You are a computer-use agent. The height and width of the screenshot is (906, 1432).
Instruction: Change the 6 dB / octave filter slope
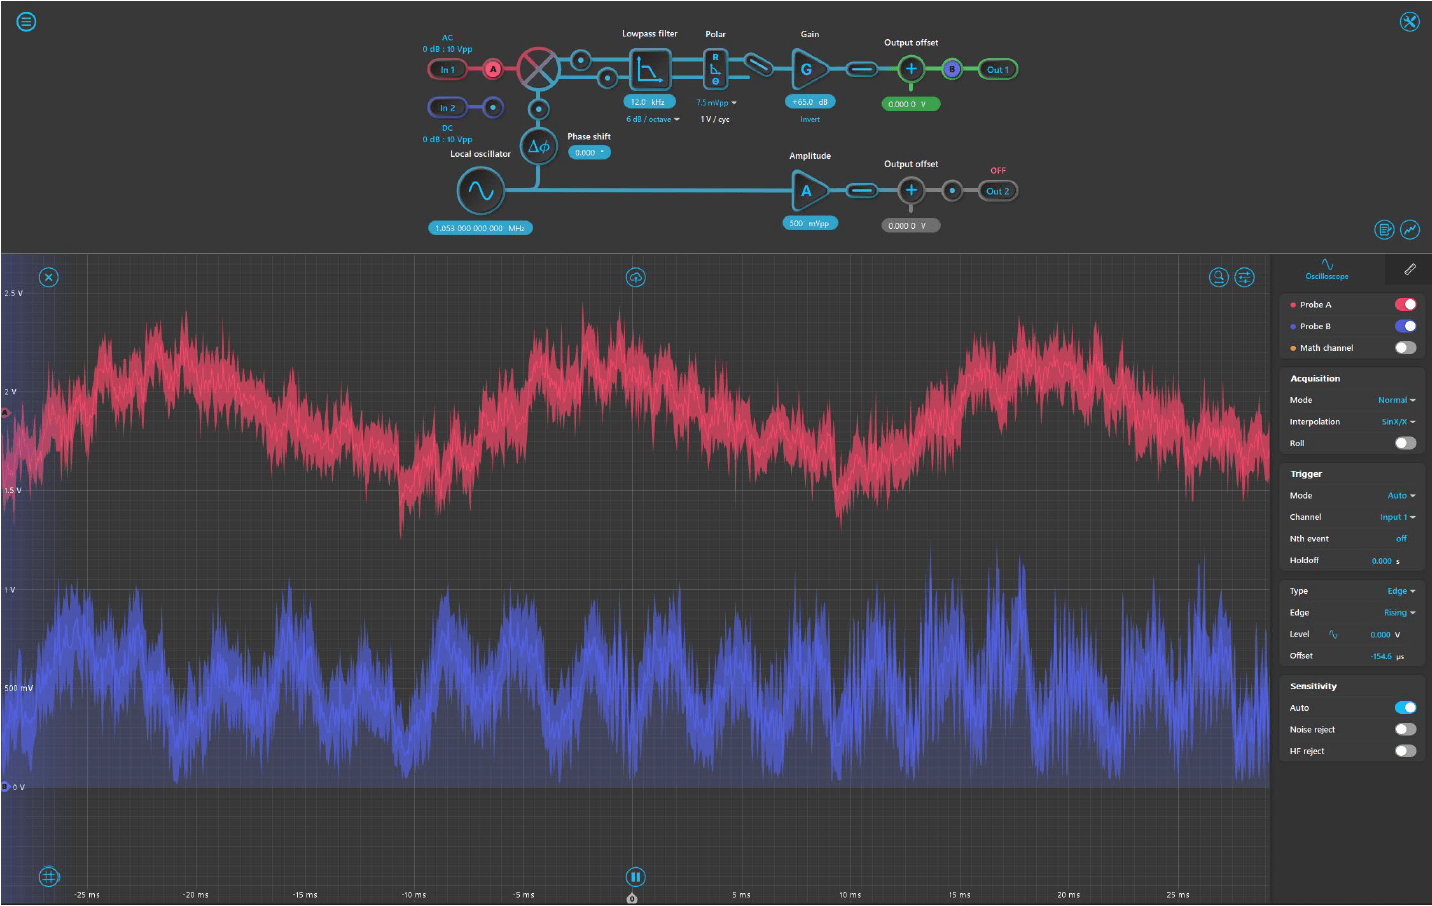(x=653, y=119)
